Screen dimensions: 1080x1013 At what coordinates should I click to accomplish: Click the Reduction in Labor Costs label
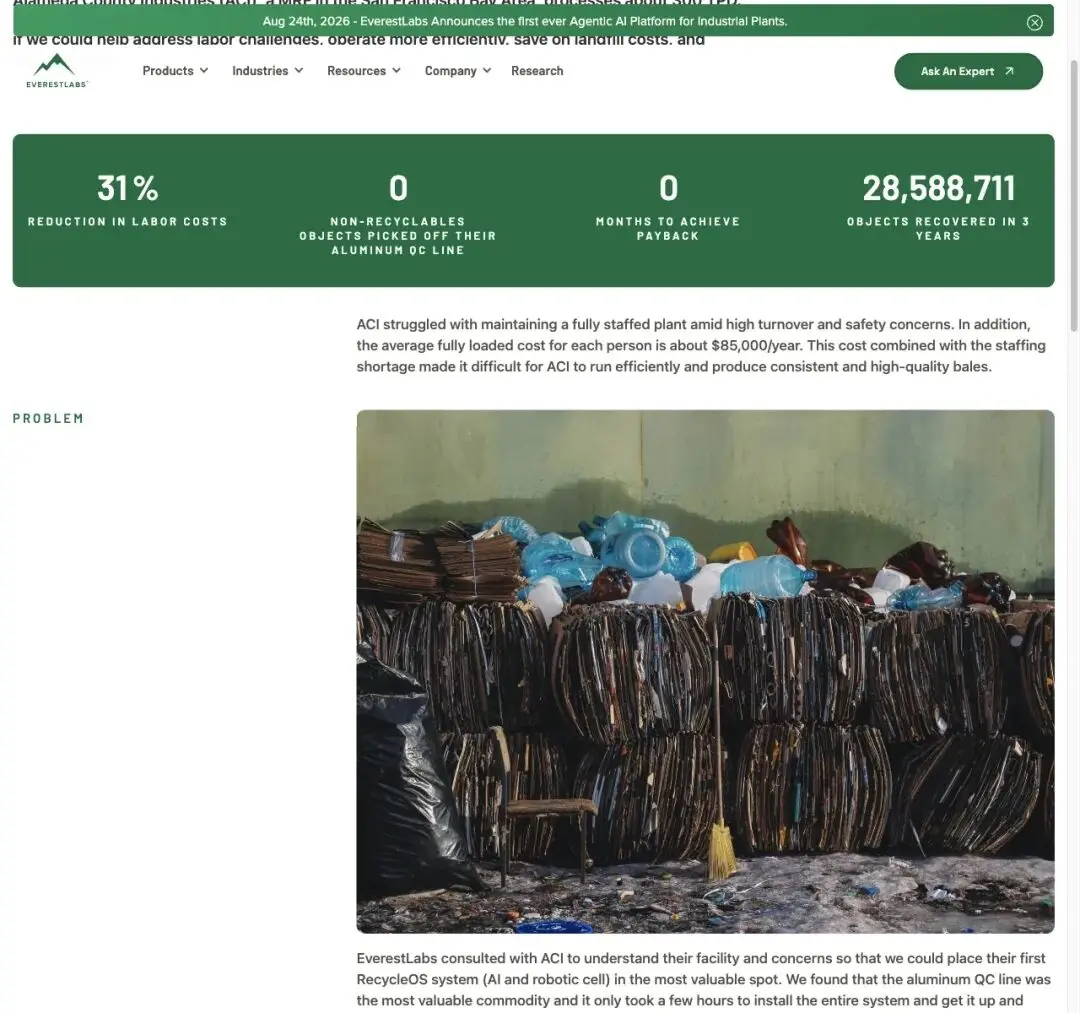[127, 221]
